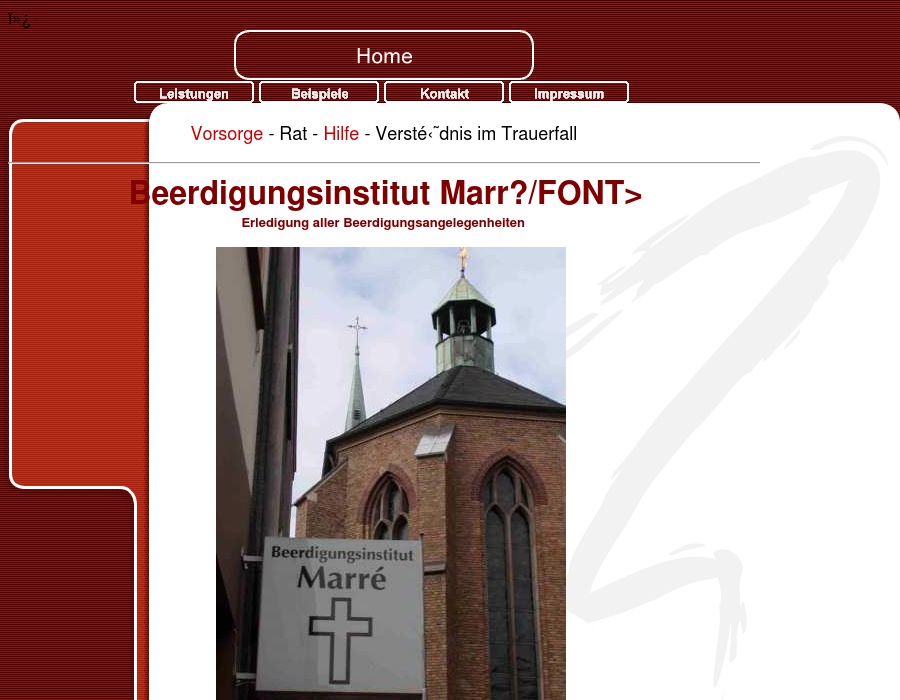Click the broken character symbol top-left
This screenshot has width=900, height=700.
(18, 20)
